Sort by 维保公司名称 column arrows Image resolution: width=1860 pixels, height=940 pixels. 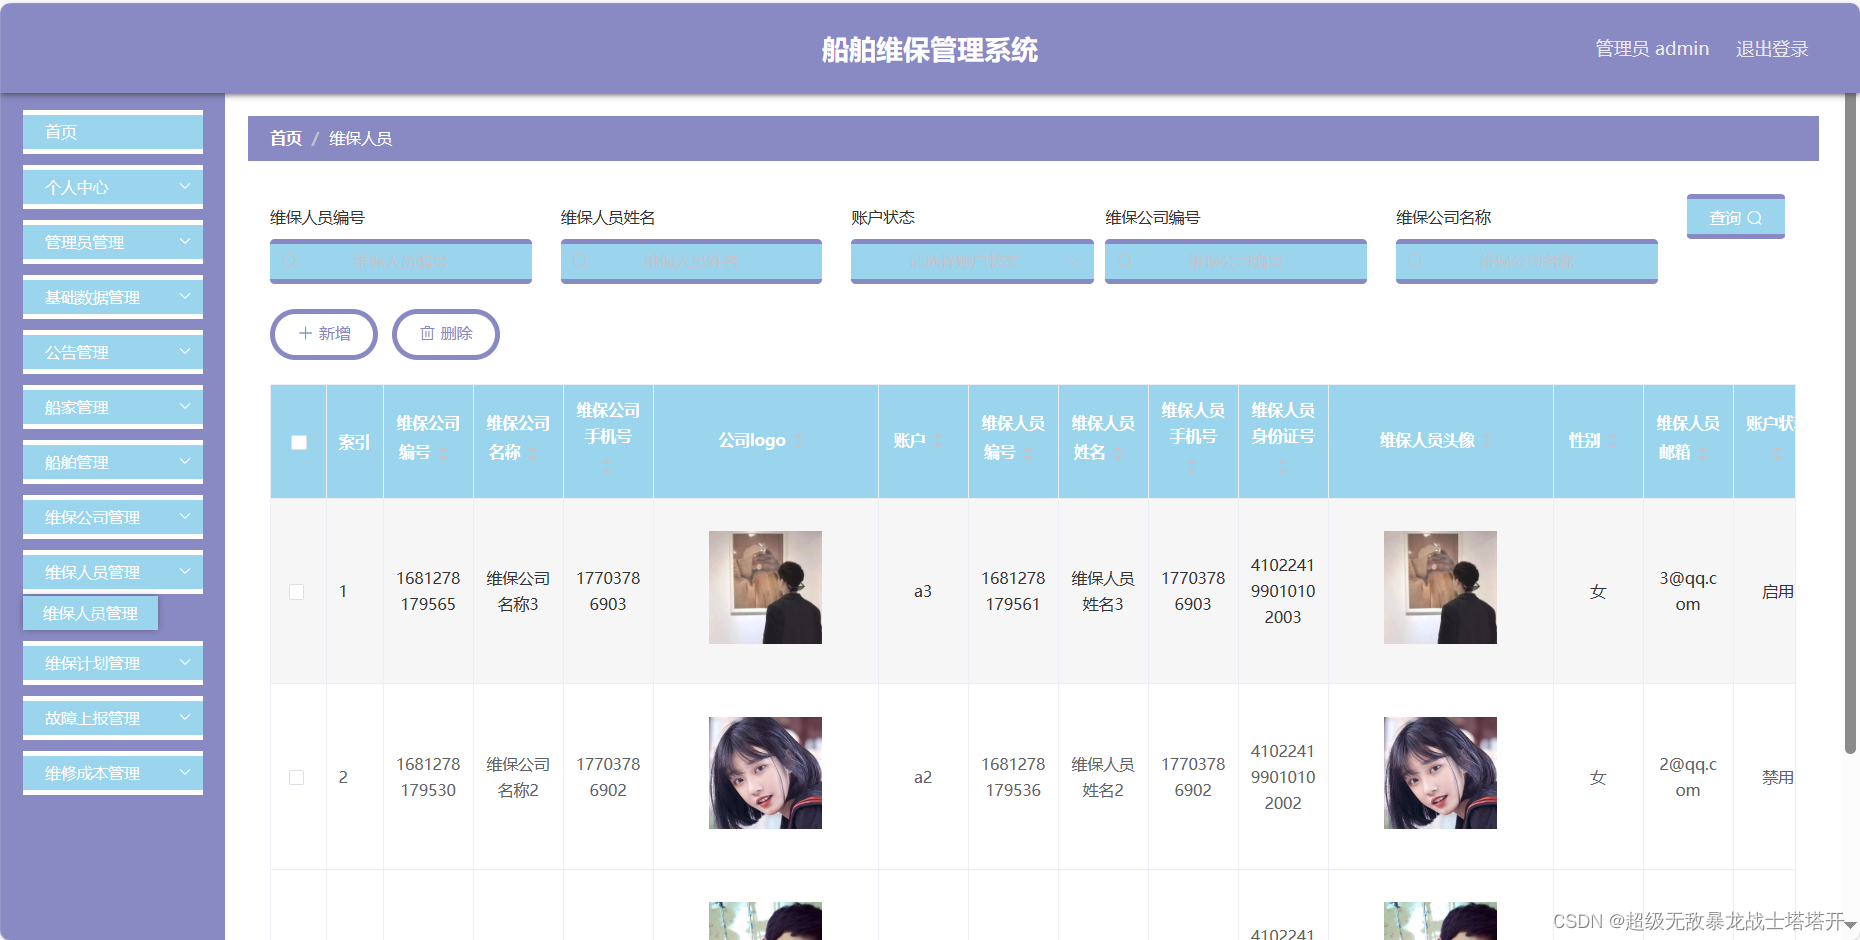(x=533, y=454)
